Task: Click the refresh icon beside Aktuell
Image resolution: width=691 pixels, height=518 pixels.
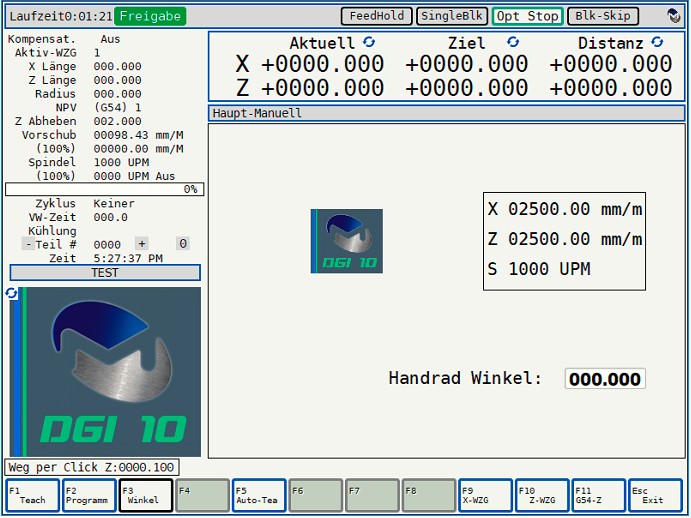Action: point(369,42)
